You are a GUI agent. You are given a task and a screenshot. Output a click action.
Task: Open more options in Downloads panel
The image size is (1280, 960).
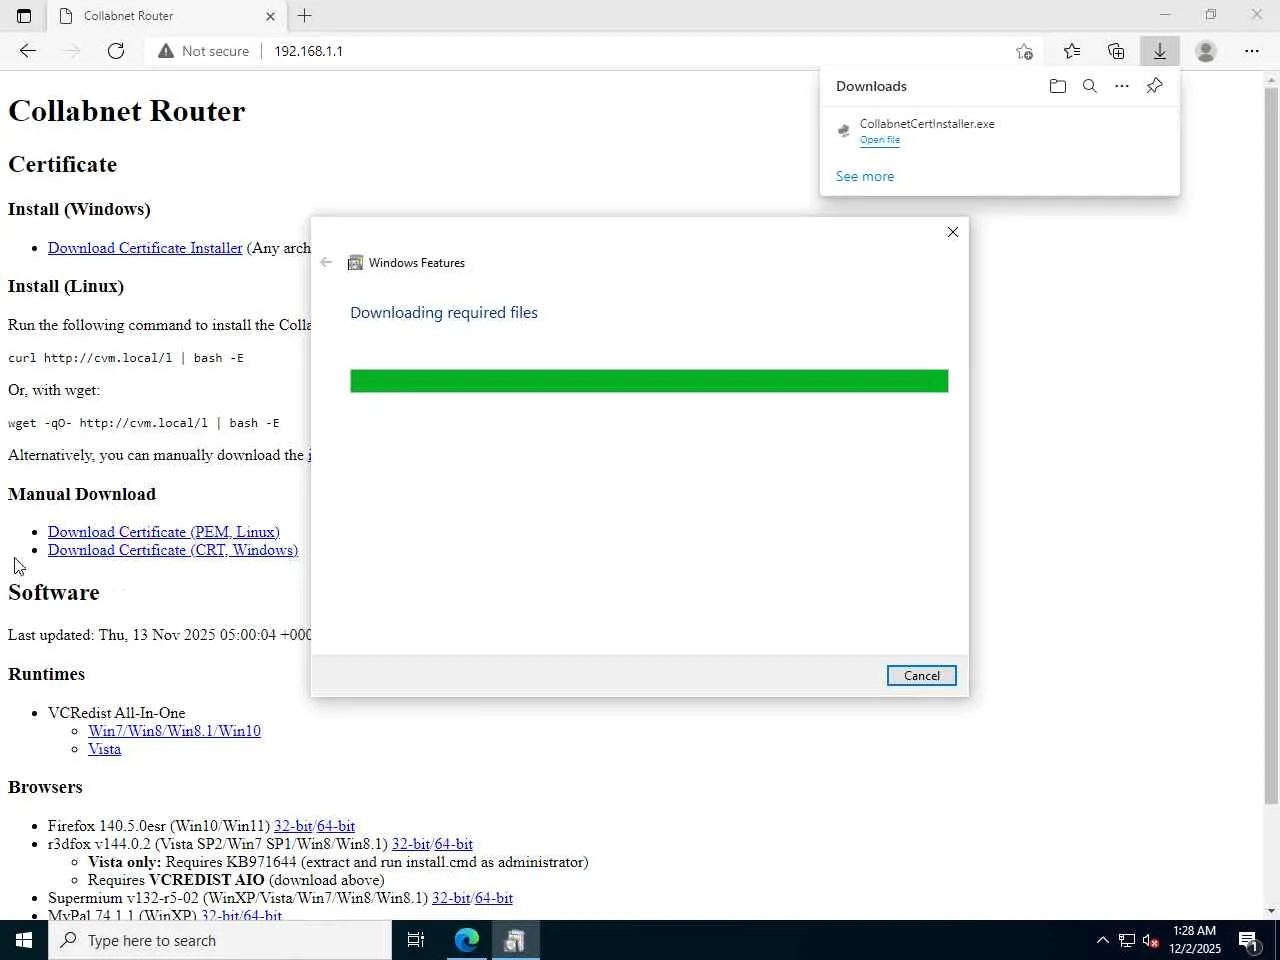[x=1122, y=86]
